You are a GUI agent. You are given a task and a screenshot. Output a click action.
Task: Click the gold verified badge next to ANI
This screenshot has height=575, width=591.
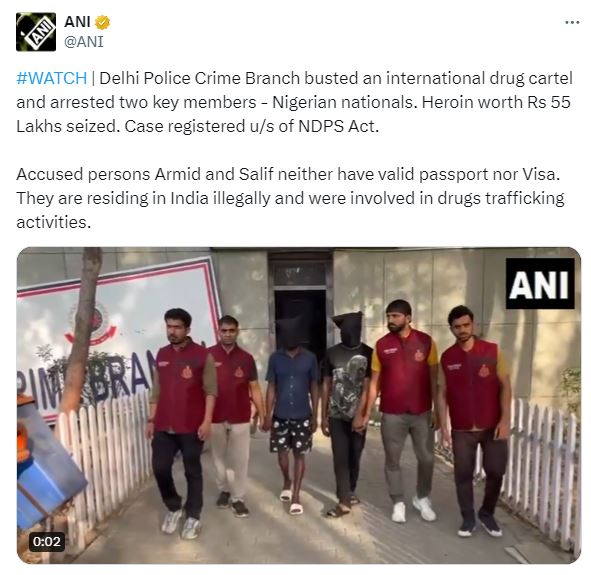[x=102, y=23]
